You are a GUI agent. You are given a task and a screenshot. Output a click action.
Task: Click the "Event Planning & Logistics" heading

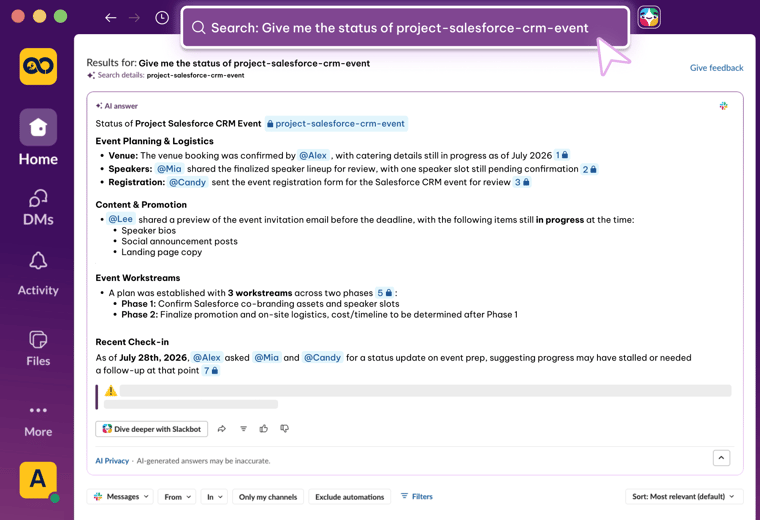click(155, 141)
